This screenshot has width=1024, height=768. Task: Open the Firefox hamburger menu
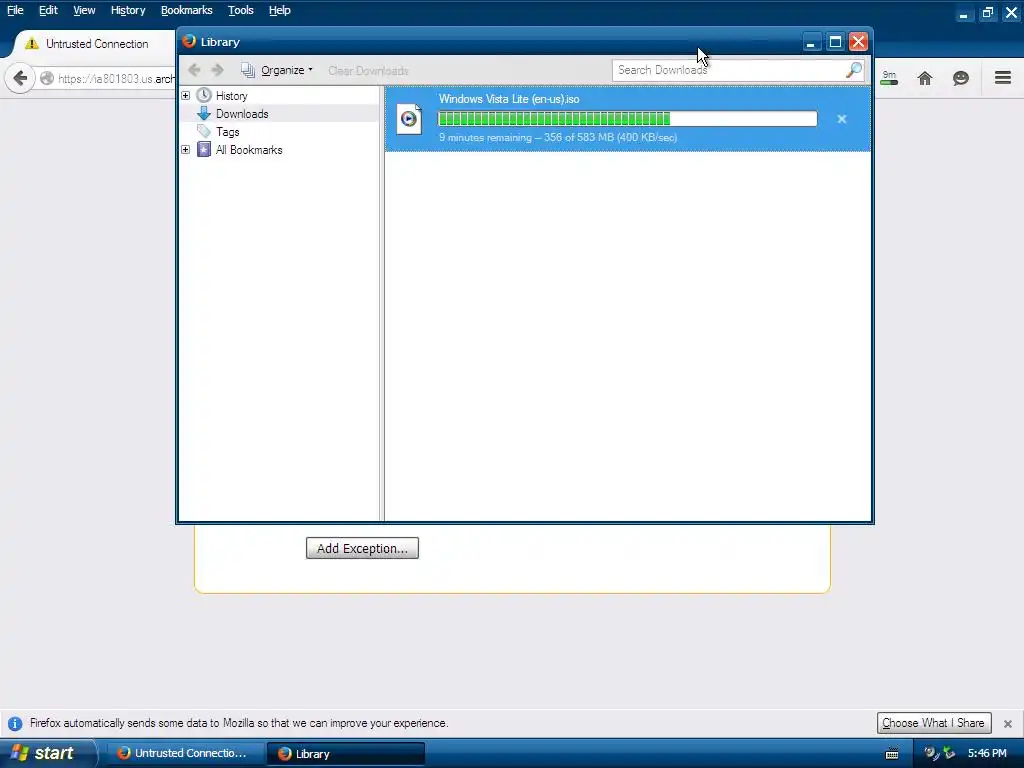pos(1003,78)
